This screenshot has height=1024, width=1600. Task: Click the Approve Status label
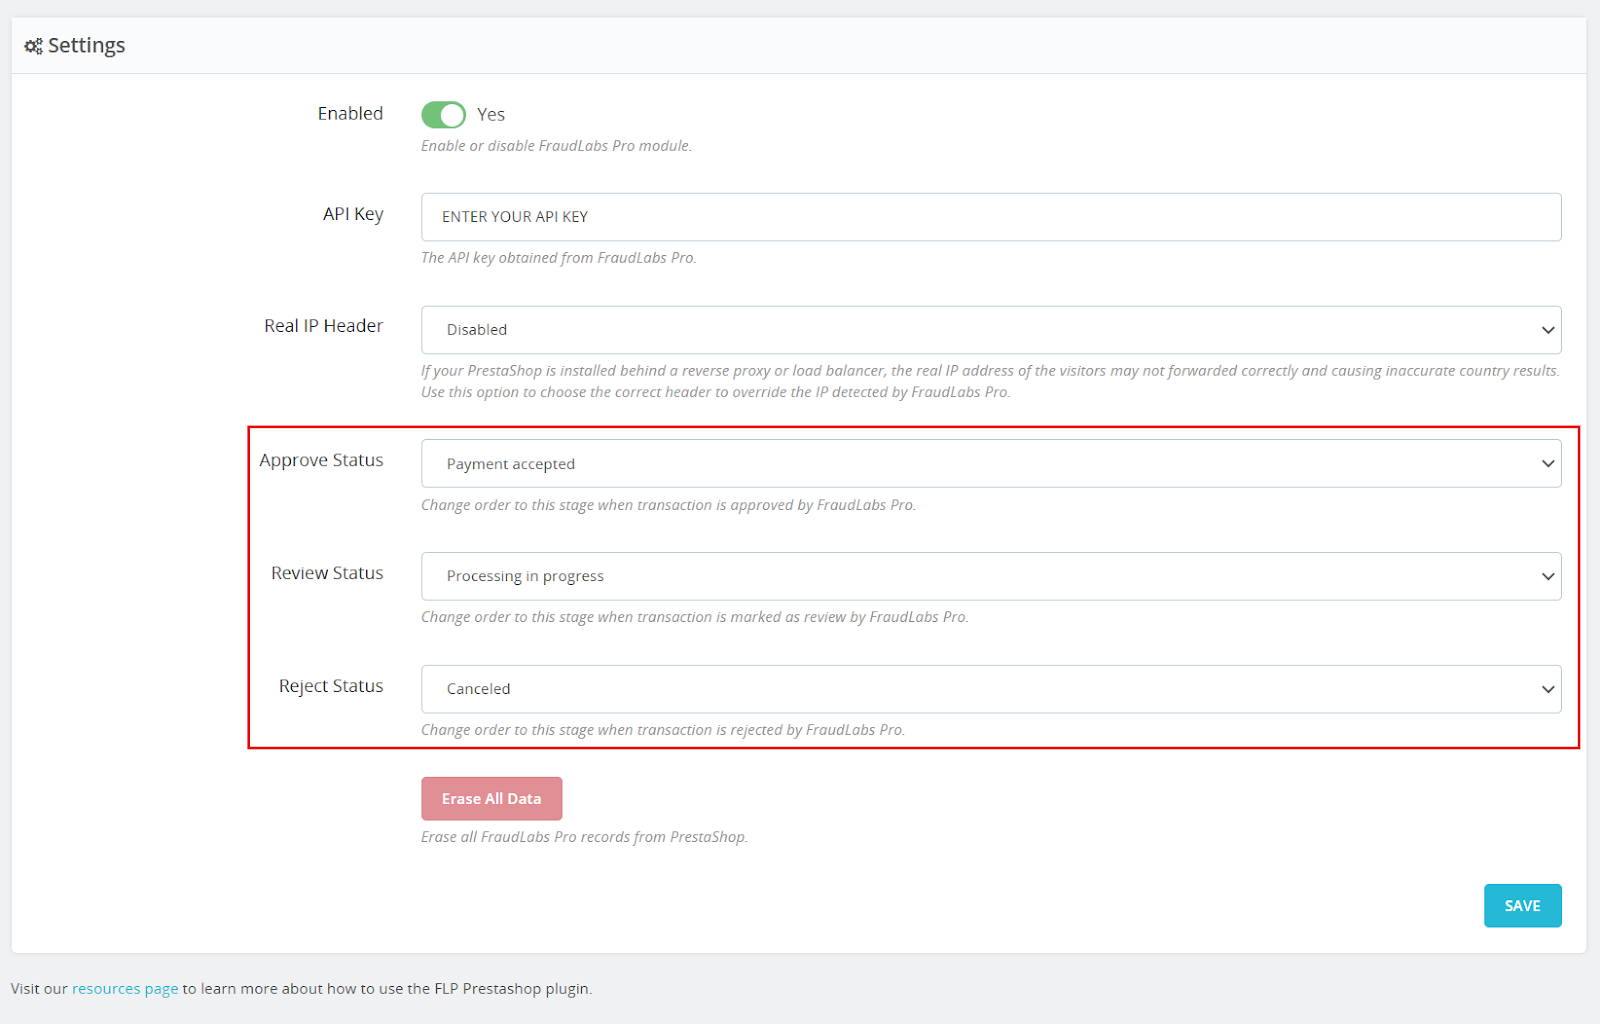321,460
